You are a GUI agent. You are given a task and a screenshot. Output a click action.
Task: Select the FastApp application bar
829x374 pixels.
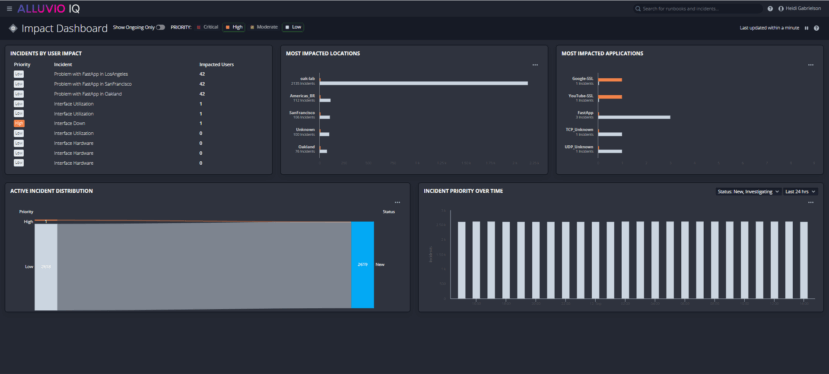point(634,117)
